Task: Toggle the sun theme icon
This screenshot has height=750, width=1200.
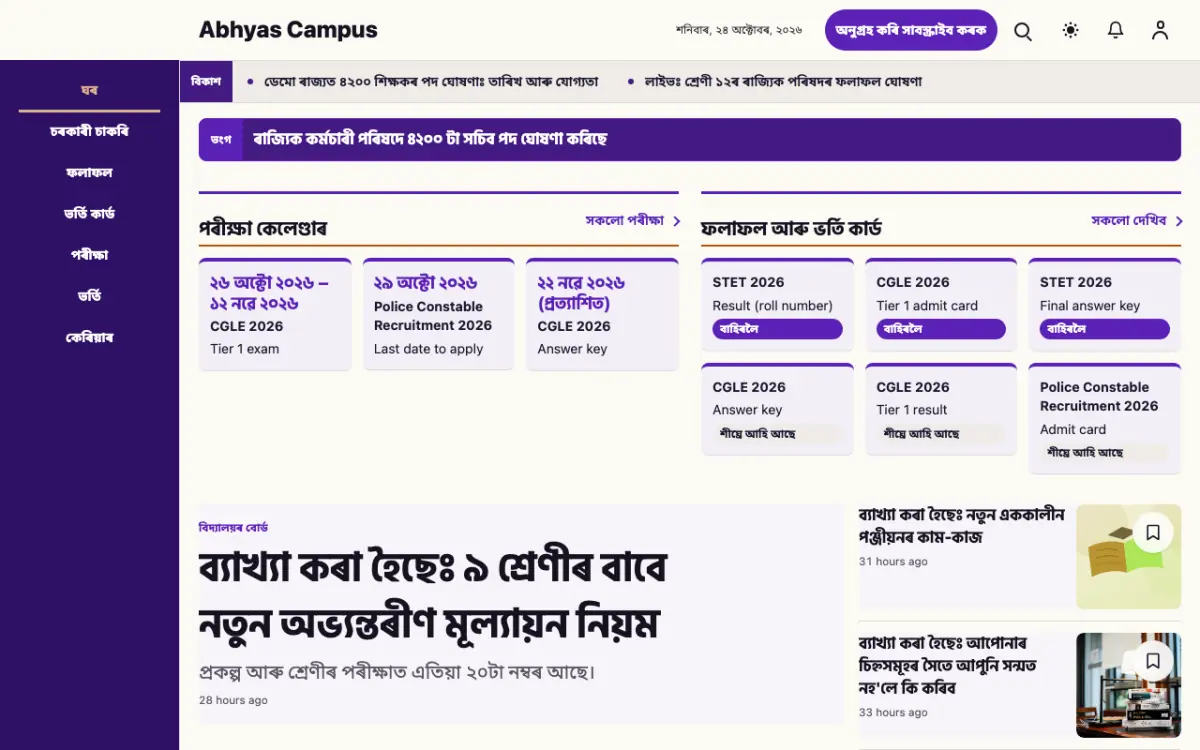Action: click(x=1070, y=31)
